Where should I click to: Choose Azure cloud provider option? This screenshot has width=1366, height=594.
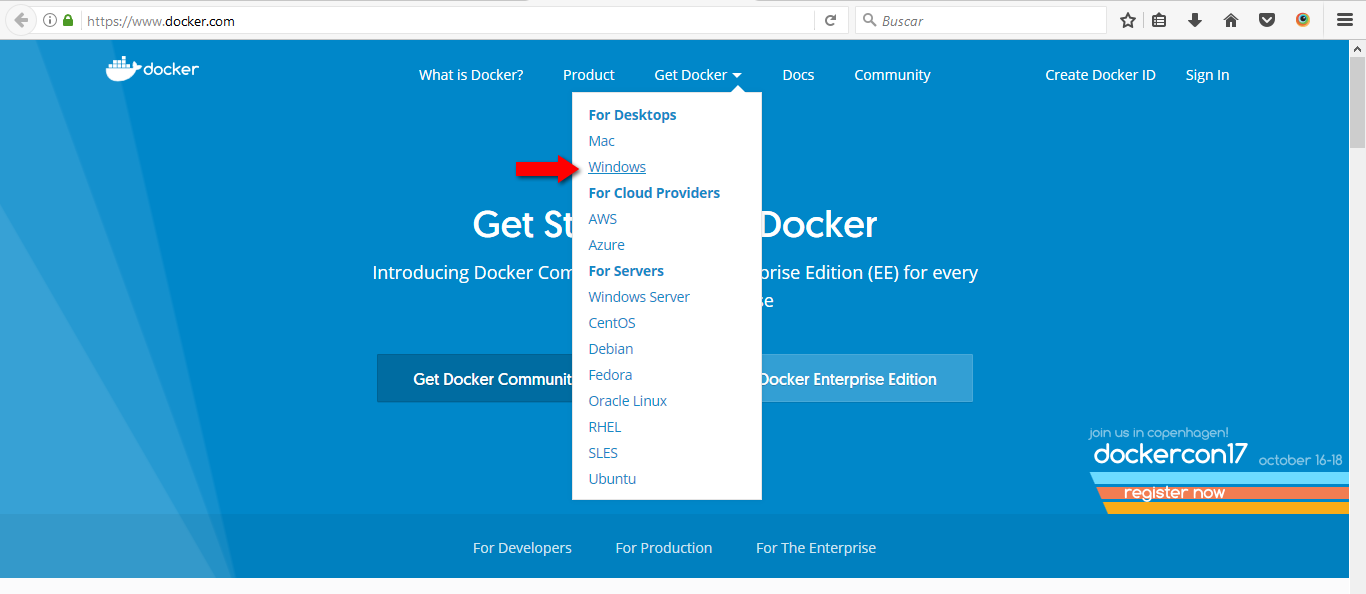[606, 245]
